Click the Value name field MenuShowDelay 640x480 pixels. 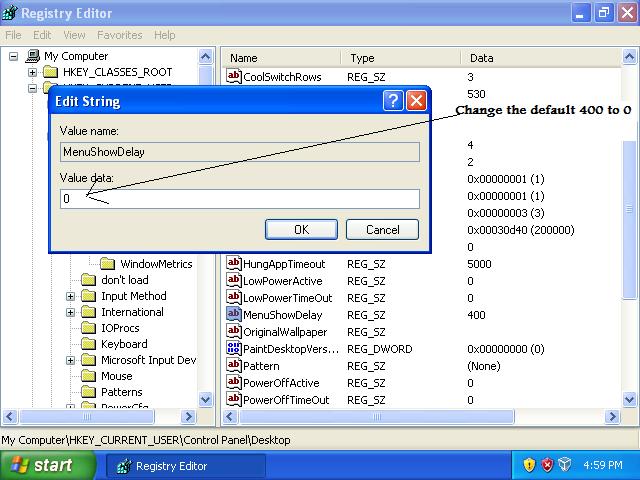(240, 152)
